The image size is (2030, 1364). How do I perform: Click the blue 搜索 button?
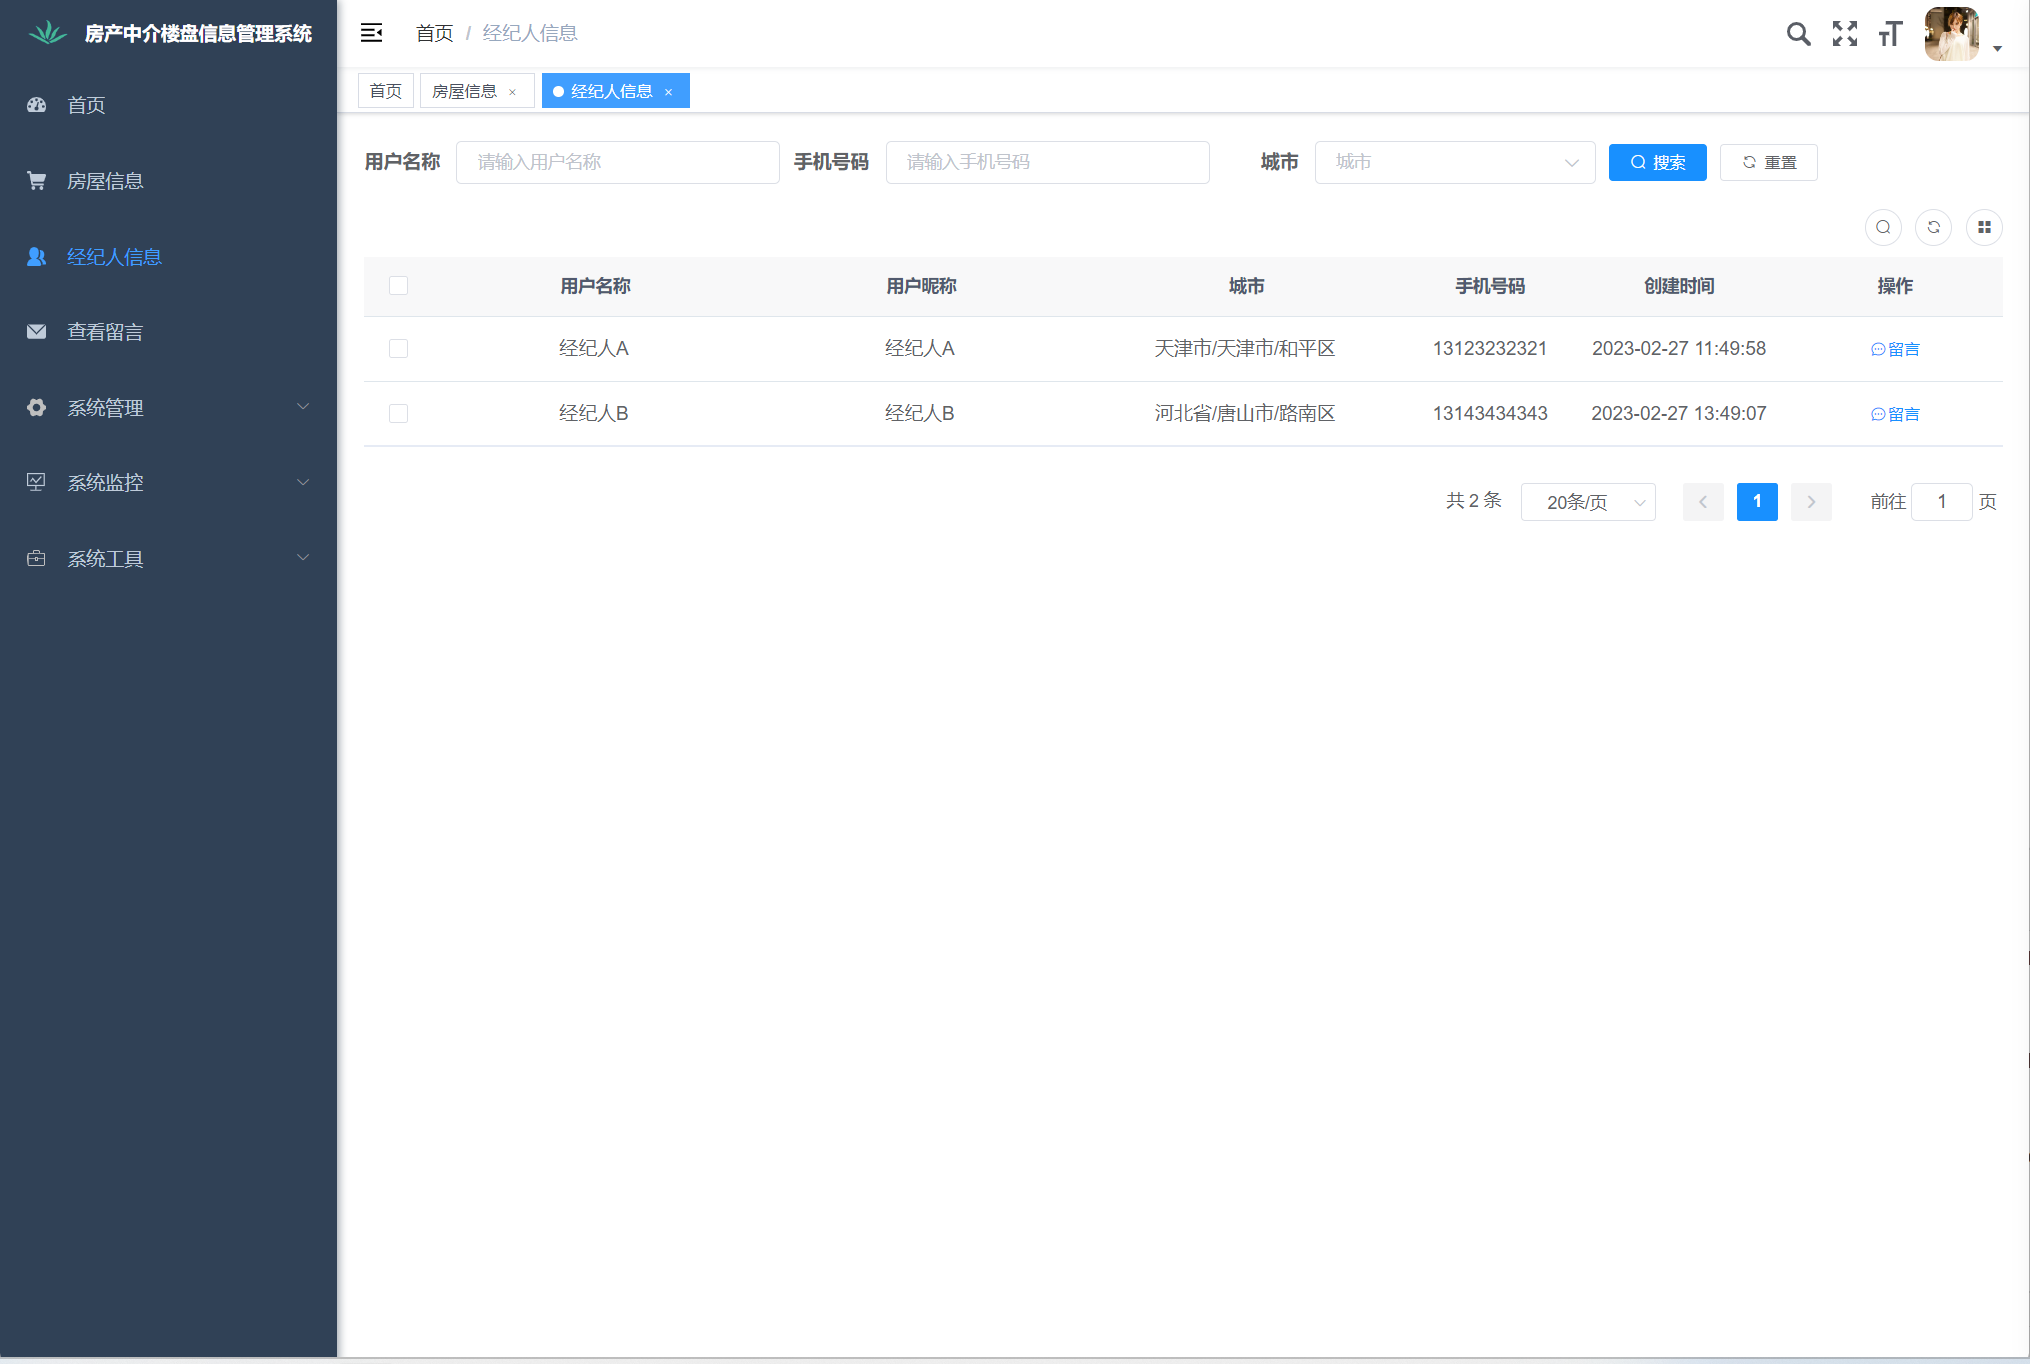click(x=1657, y=162)
